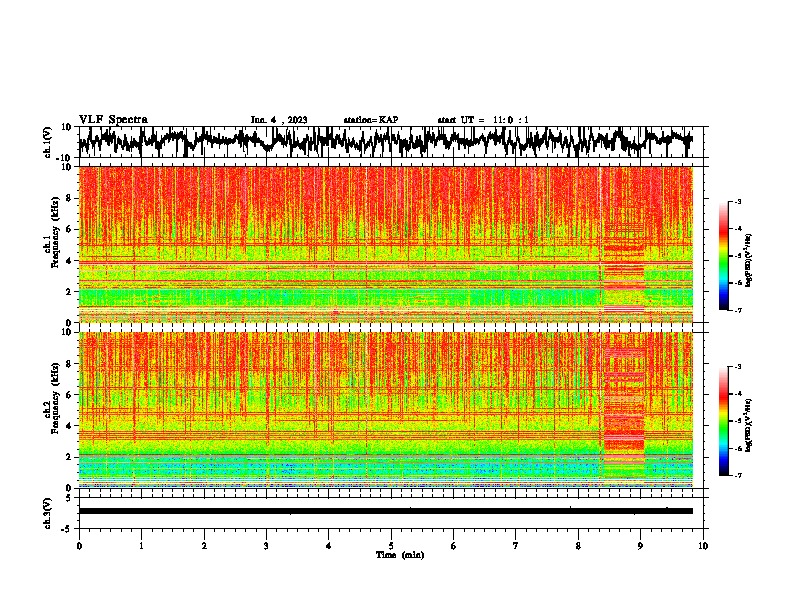Click the log(PSD) label beside ch.2 colorbar
The width and height of the screenshot is (792, 612).
click(748, 425)
